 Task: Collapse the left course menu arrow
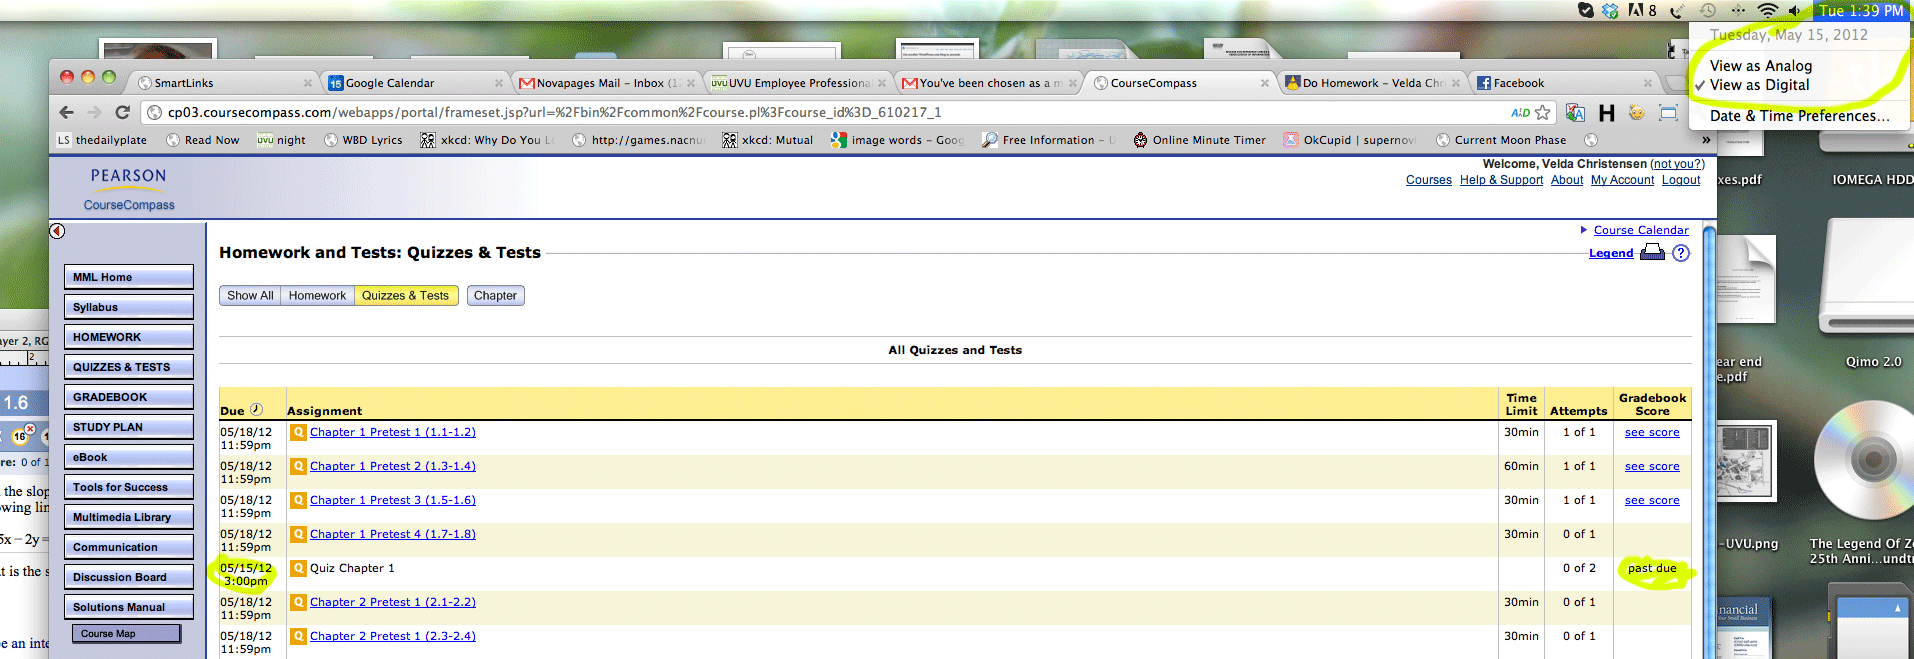pyautogui.click(x=57, y=231)
